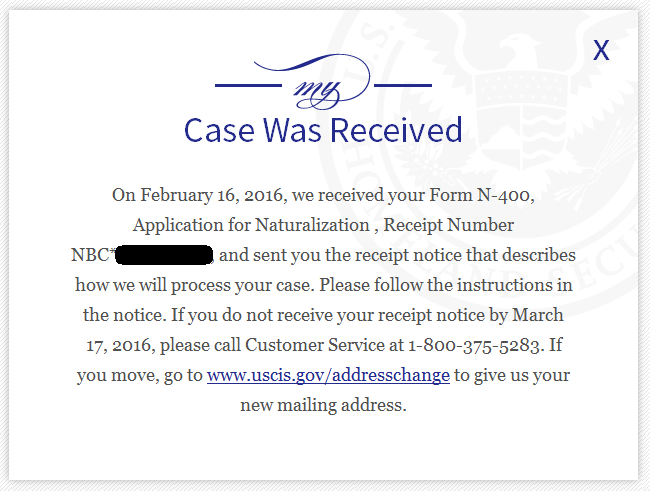Click the "new mailing address." line
The width and height of the screenshot is (650, 491).
(x=323, y=405)
